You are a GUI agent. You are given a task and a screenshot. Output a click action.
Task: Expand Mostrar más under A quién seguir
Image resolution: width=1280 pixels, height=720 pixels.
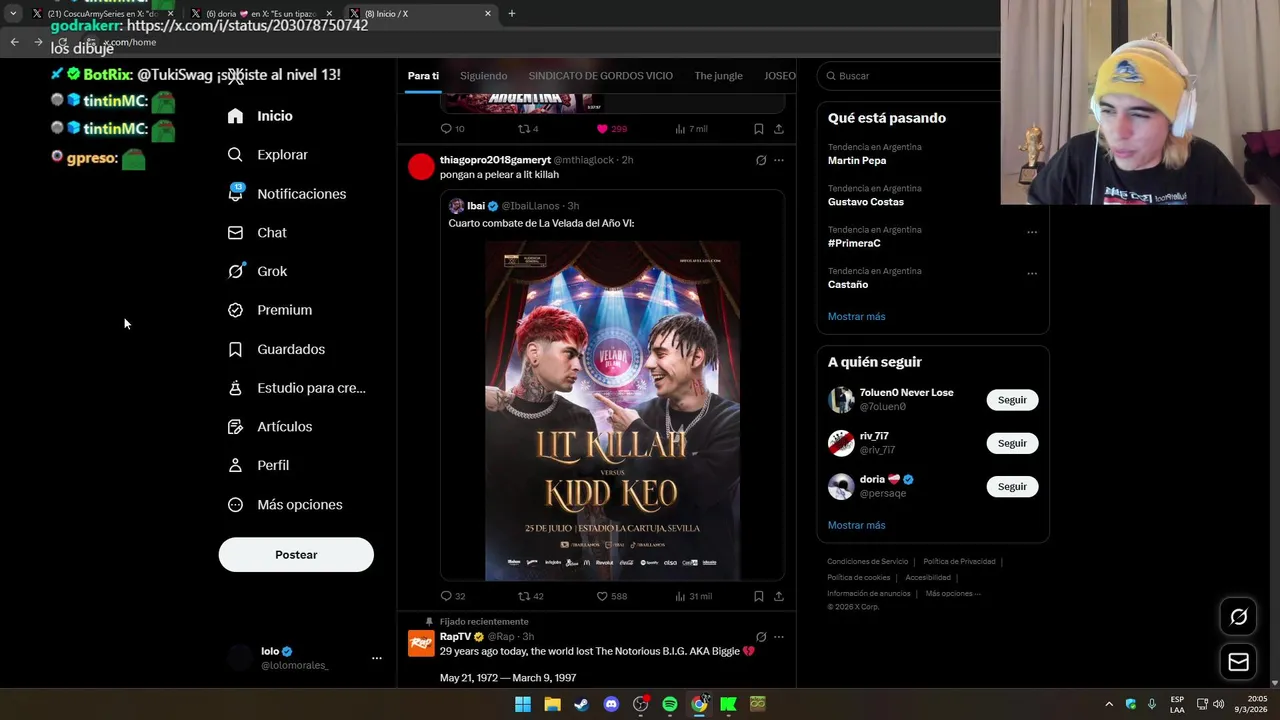pyautogui.click(x=856, y=525)
